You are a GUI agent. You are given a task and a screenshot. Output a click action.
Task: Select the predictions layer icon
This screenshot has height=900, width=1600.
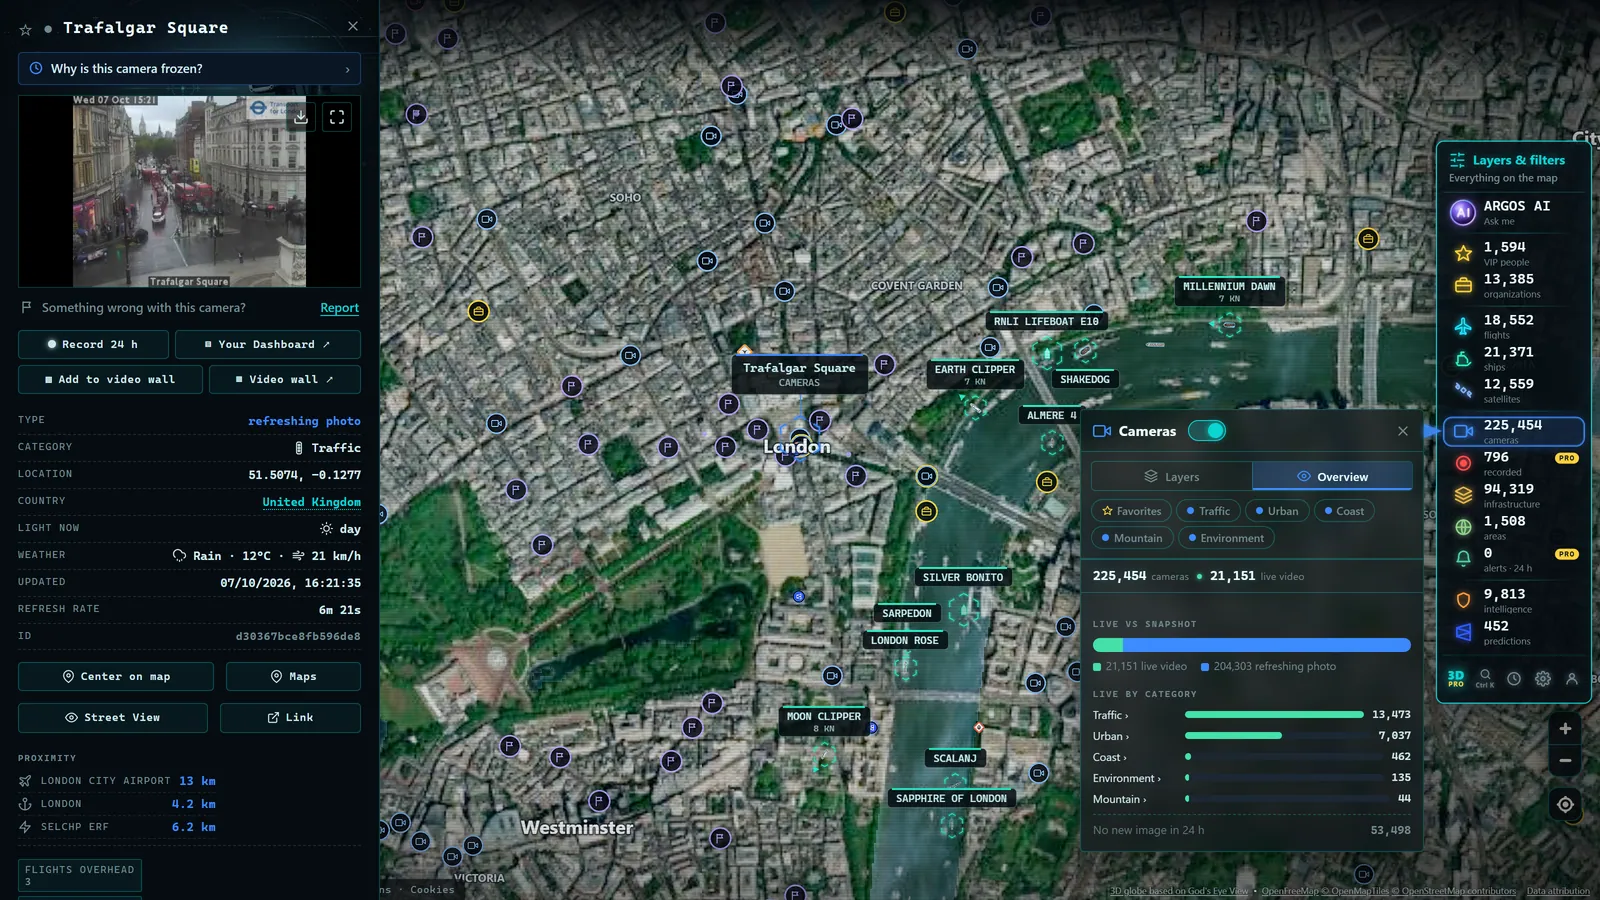click(1463, 632)
